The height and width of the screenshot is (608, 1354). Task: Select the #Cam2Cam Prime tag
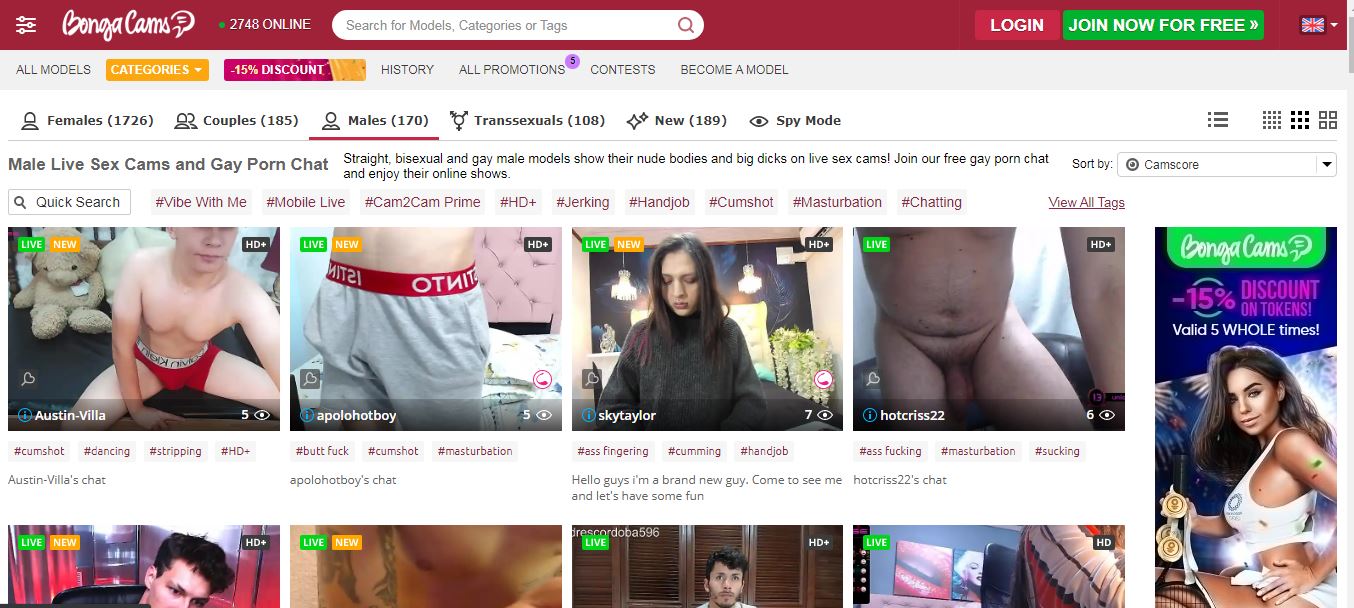pyautogui.click(x=422, y=202)
